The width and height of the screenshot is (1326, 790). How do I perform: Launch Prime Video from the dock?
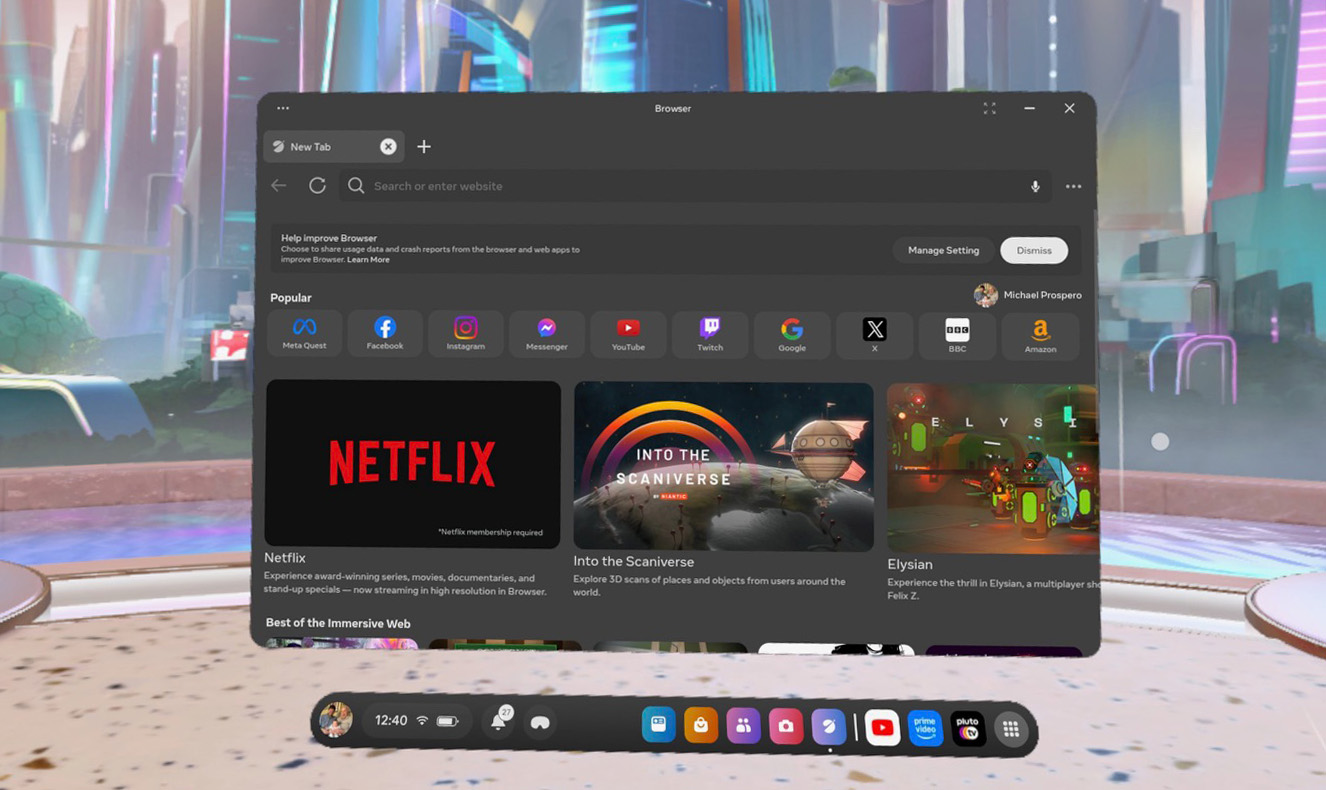point(925,728)
